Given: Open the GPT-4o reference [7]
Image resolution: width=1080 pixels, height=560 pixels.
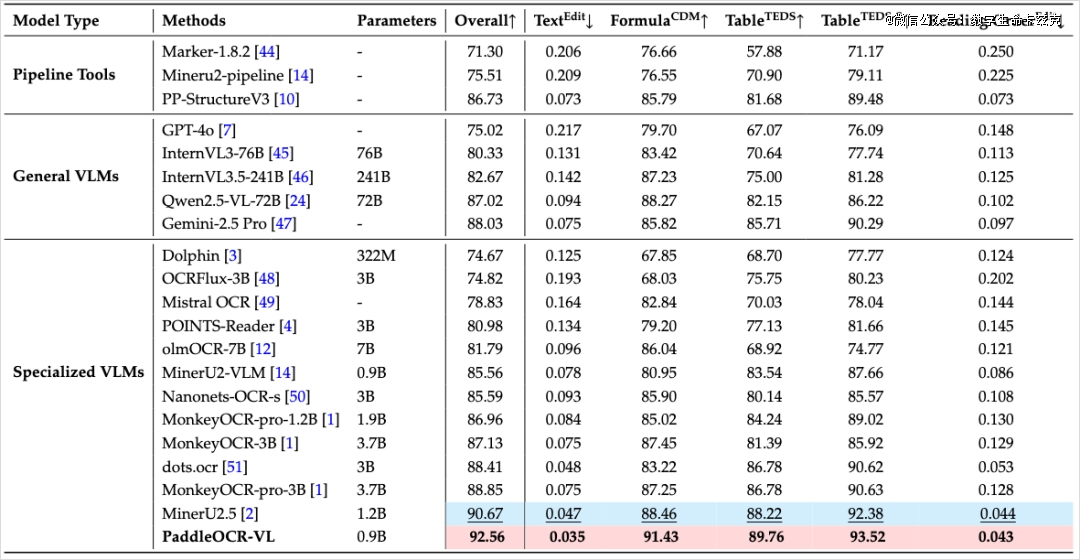Looking at the screenshot, I should point(227,130).
